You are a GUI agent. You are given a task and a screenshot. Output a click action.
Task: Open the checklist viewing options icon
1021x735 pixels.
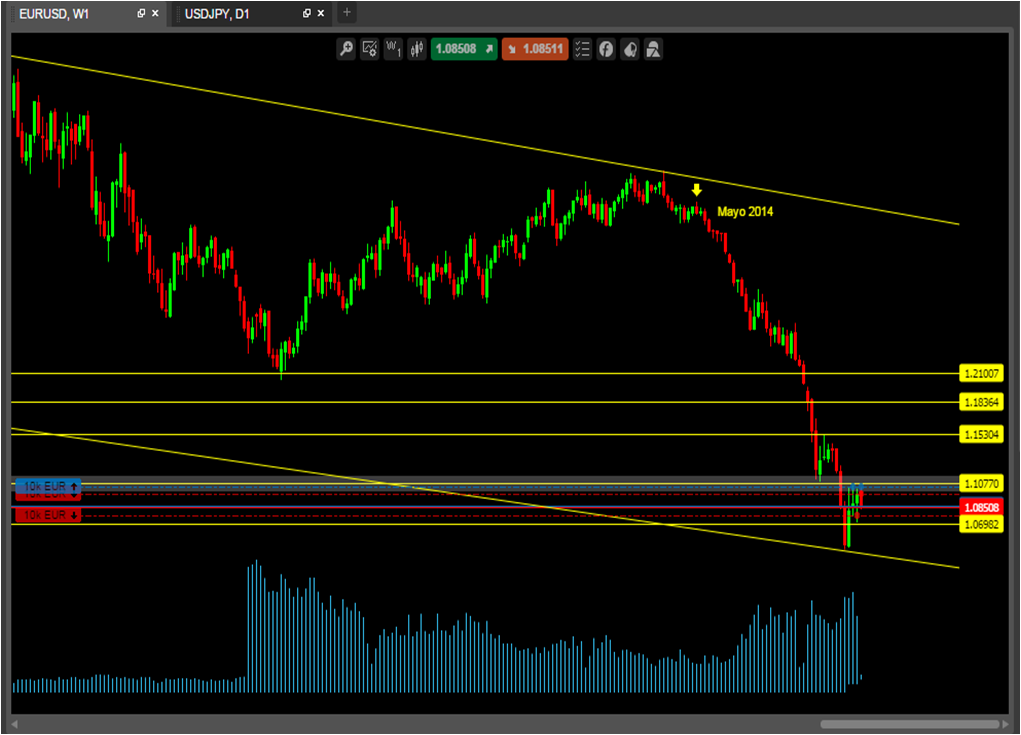tap(582, 49)
